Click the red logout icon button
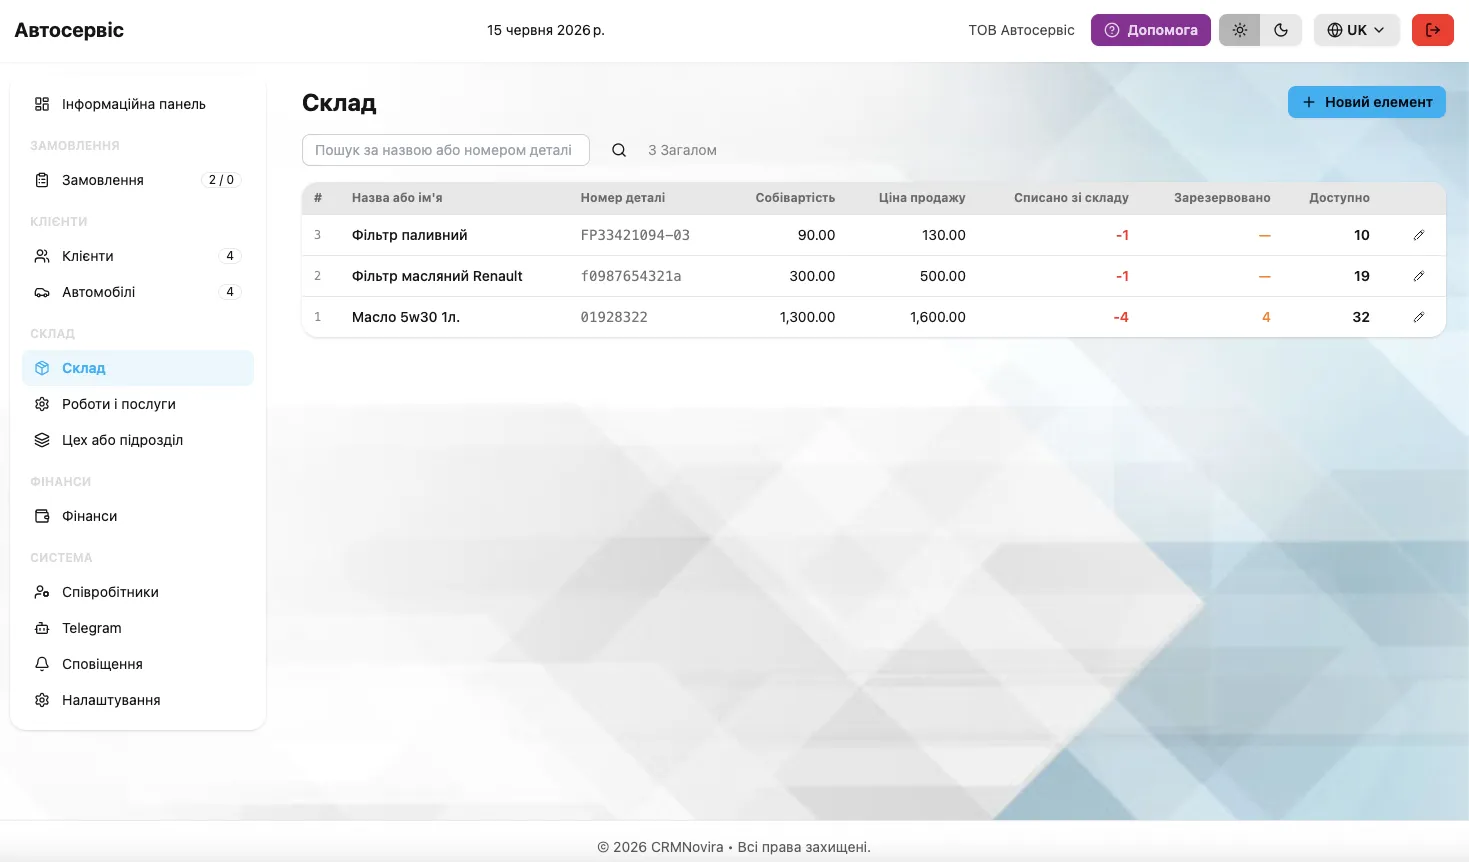This screenshot has width=1469, height=862. click(1433, 30)
